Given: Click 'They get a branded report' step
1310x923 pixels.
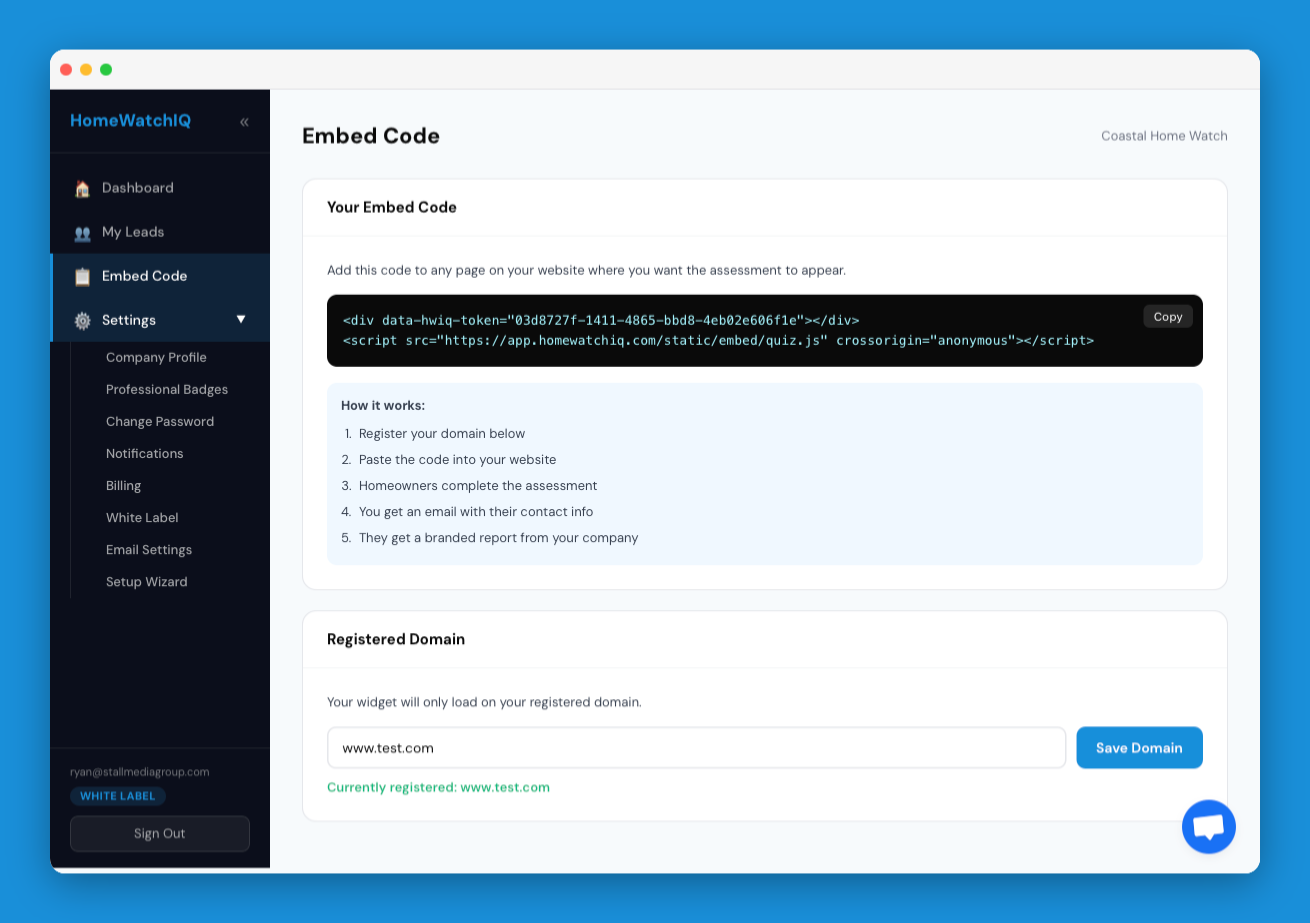Looking at the screenshot, I should click(x=498, y=537).
